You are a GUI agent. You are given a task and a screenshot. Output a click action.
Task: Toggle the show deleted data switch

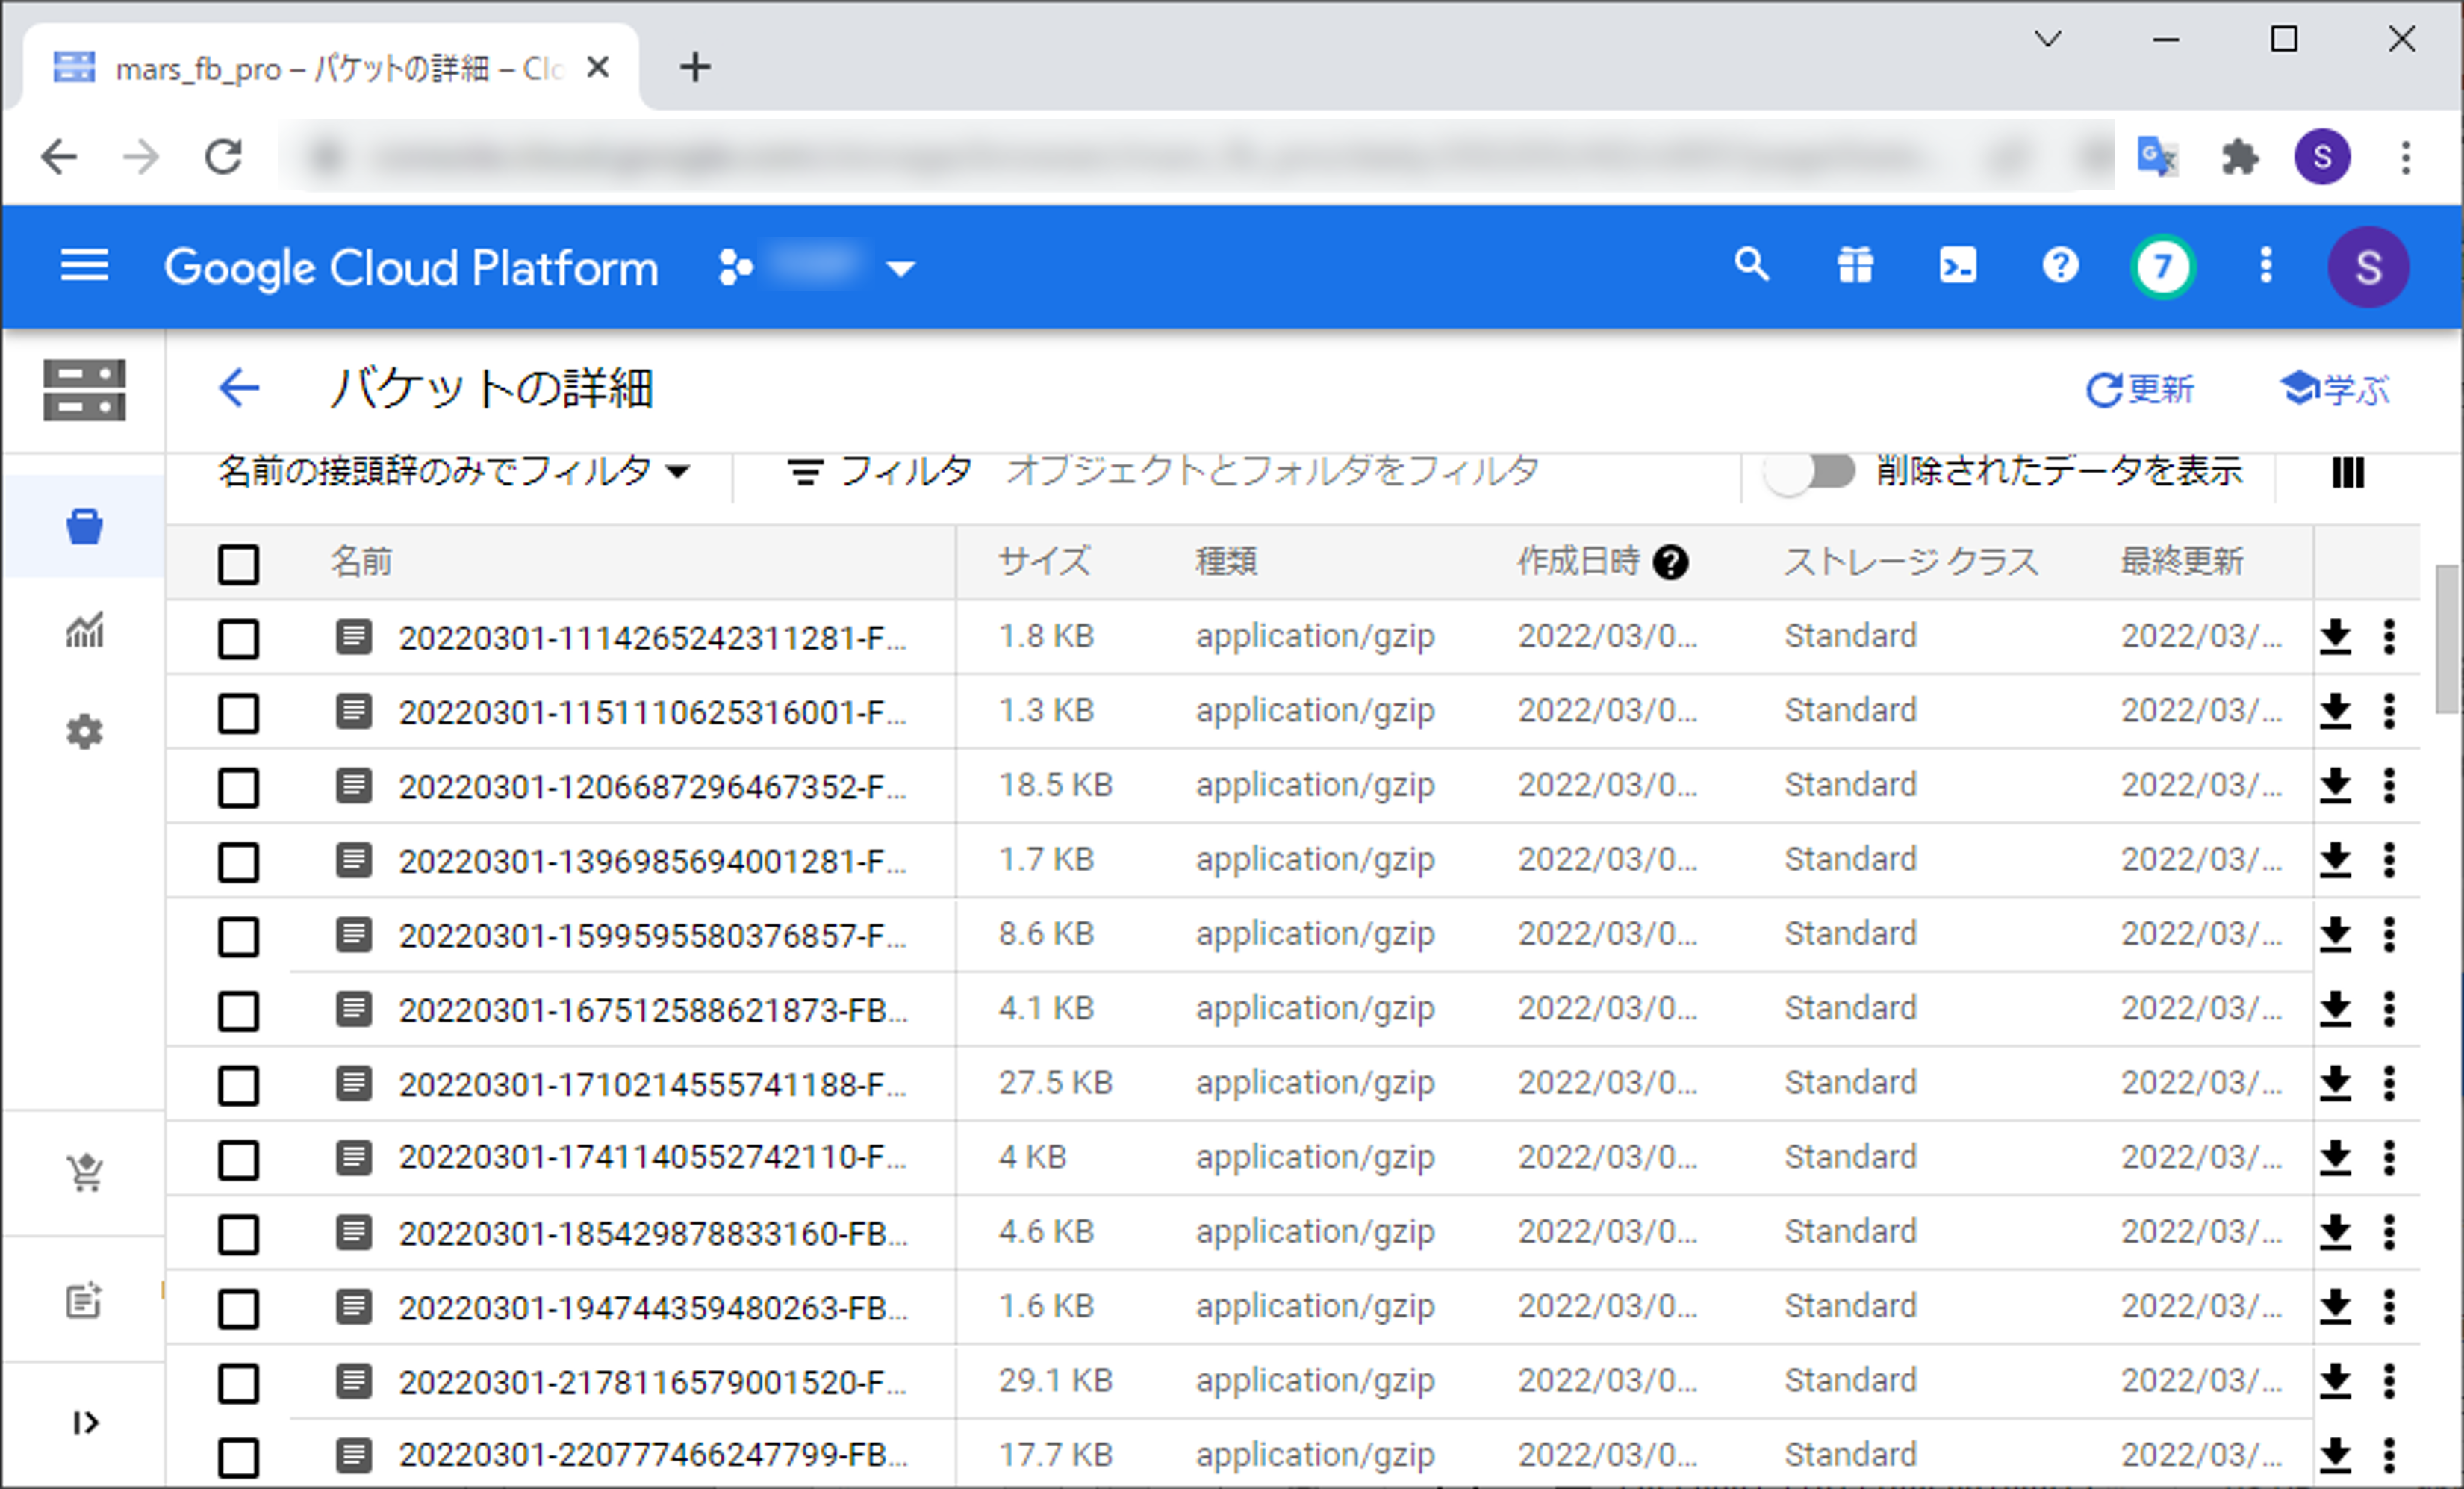point(1809,471)
